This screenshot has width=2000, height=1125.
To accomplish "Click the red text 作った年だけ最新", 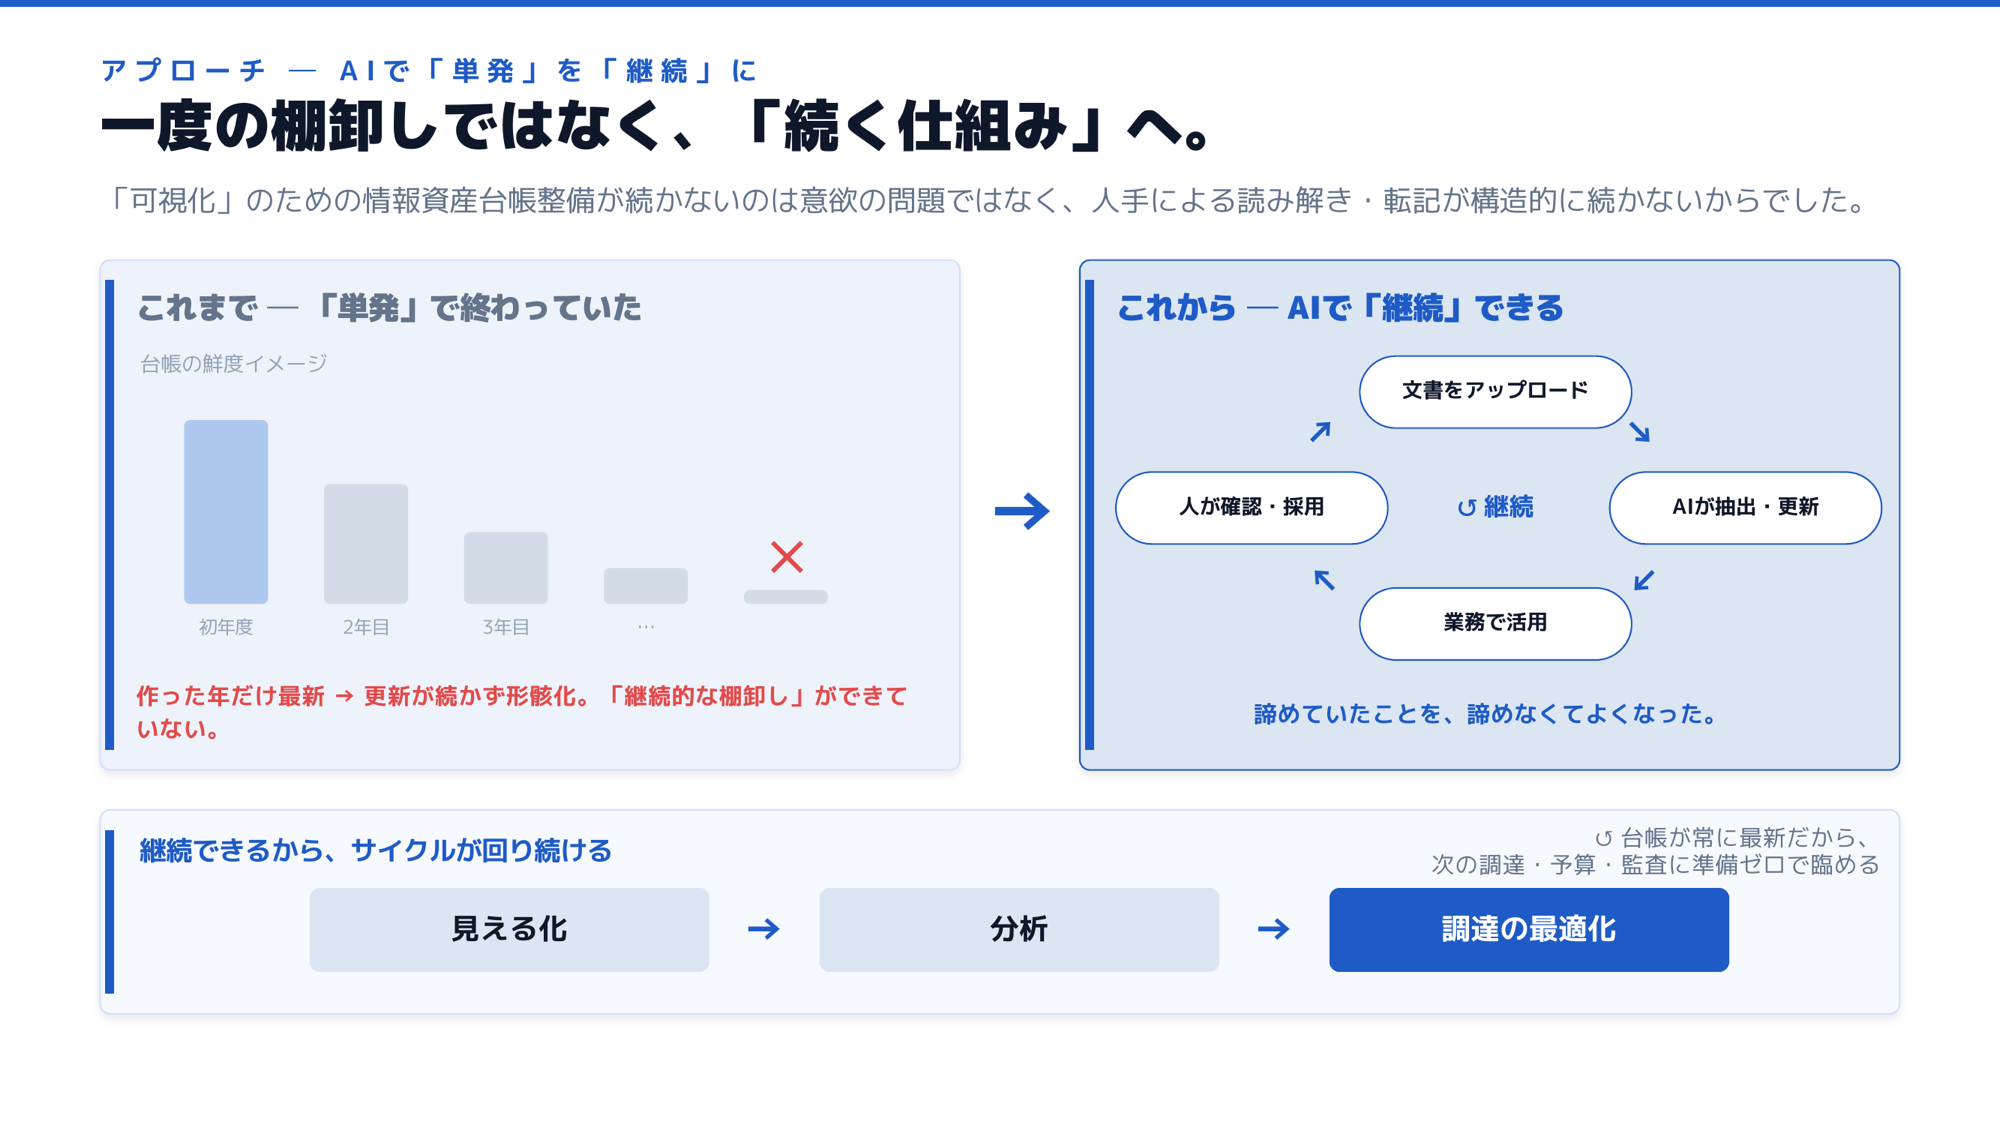I will [x=230, y=696].
